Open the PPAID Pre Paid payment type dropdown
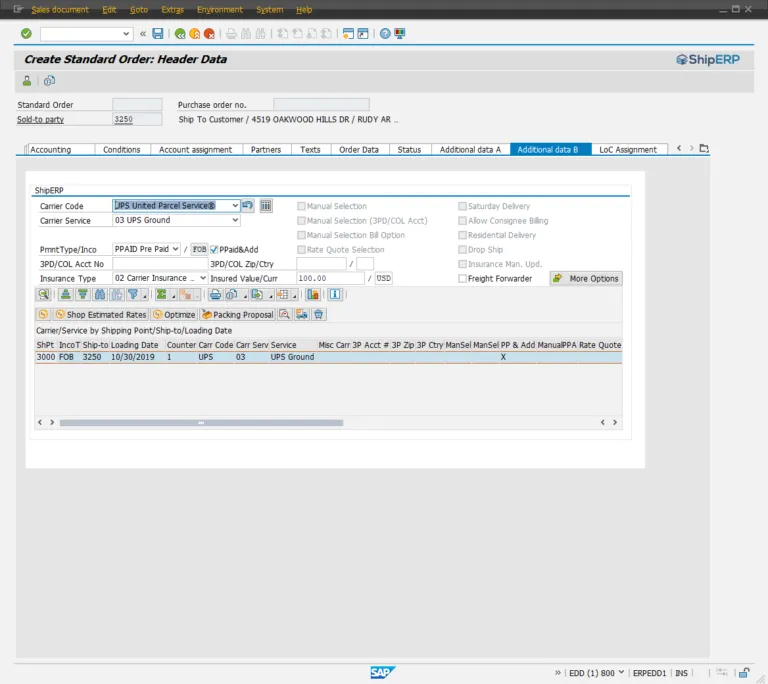This screenshot has height=684, width=768. pyautogui.click(x=175, y=249)
